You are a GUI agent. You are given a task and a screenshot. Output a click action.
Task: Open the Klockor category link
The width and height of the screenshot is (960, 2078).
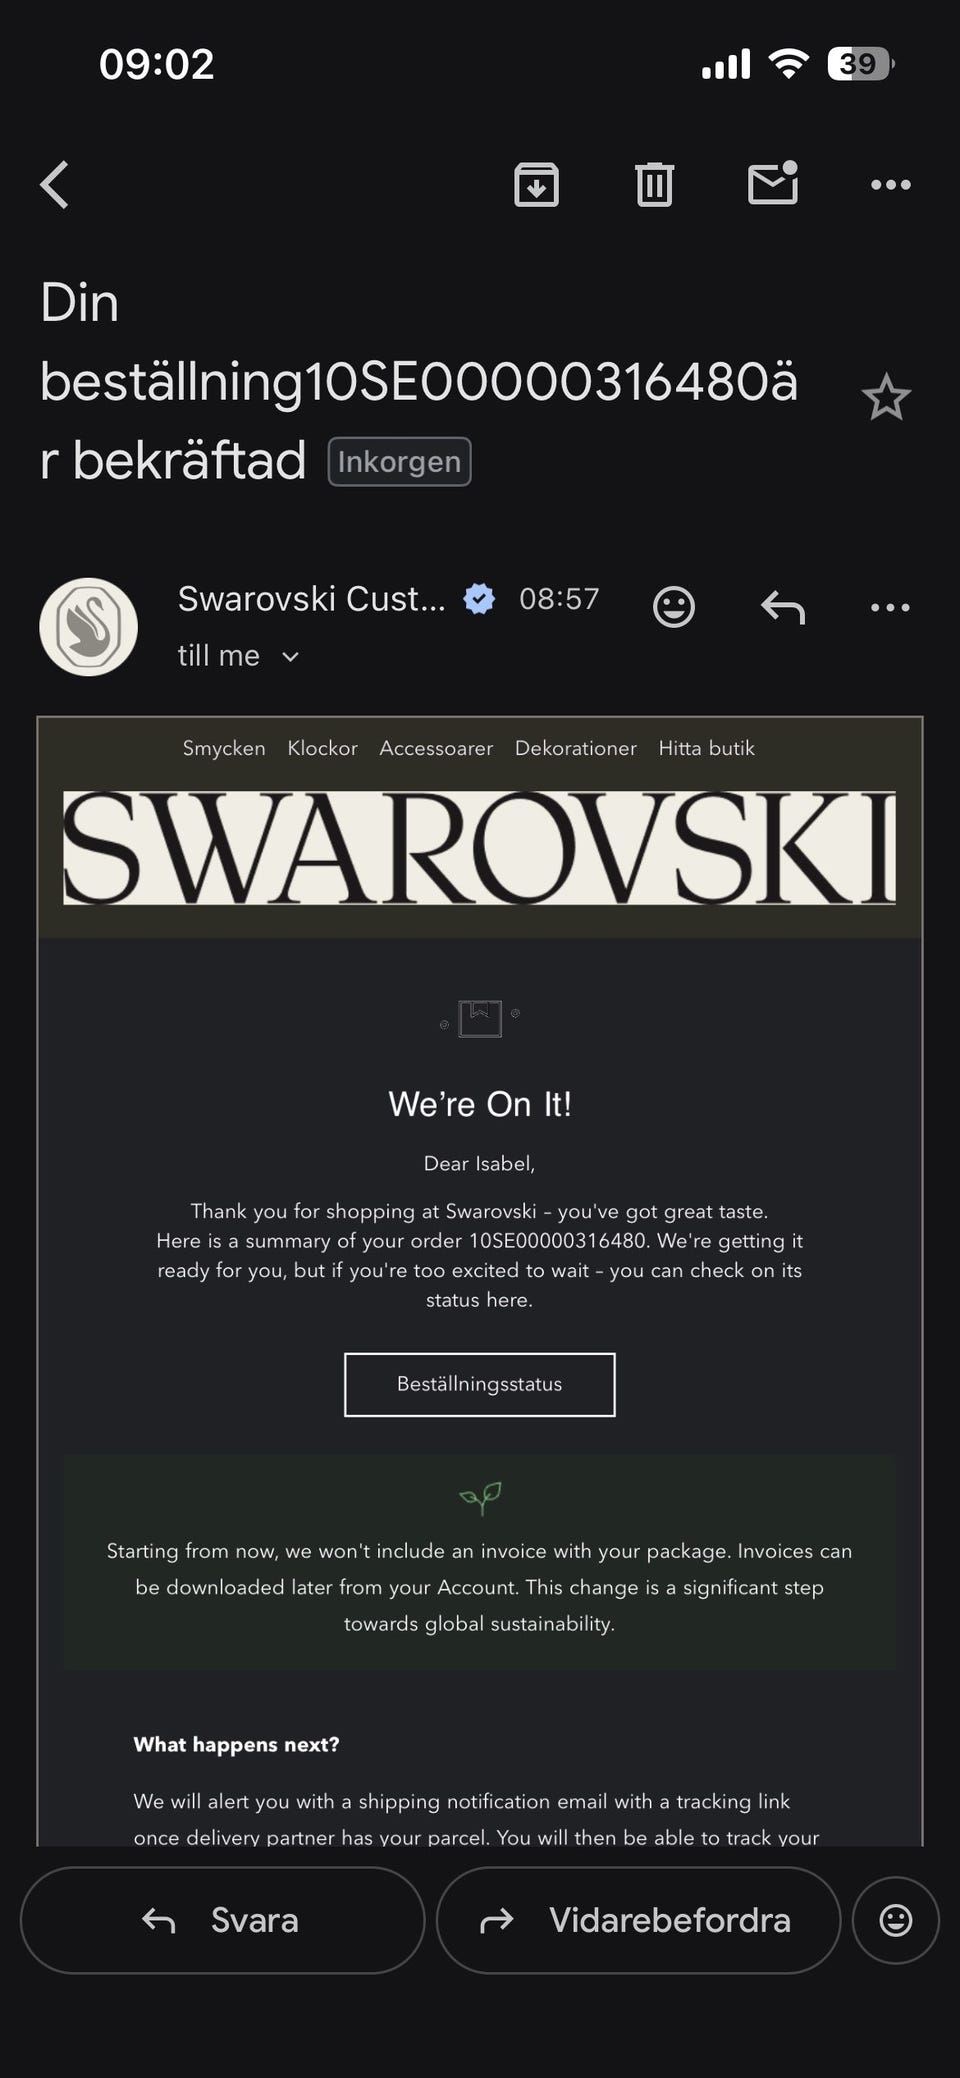(x=322, y=748)
